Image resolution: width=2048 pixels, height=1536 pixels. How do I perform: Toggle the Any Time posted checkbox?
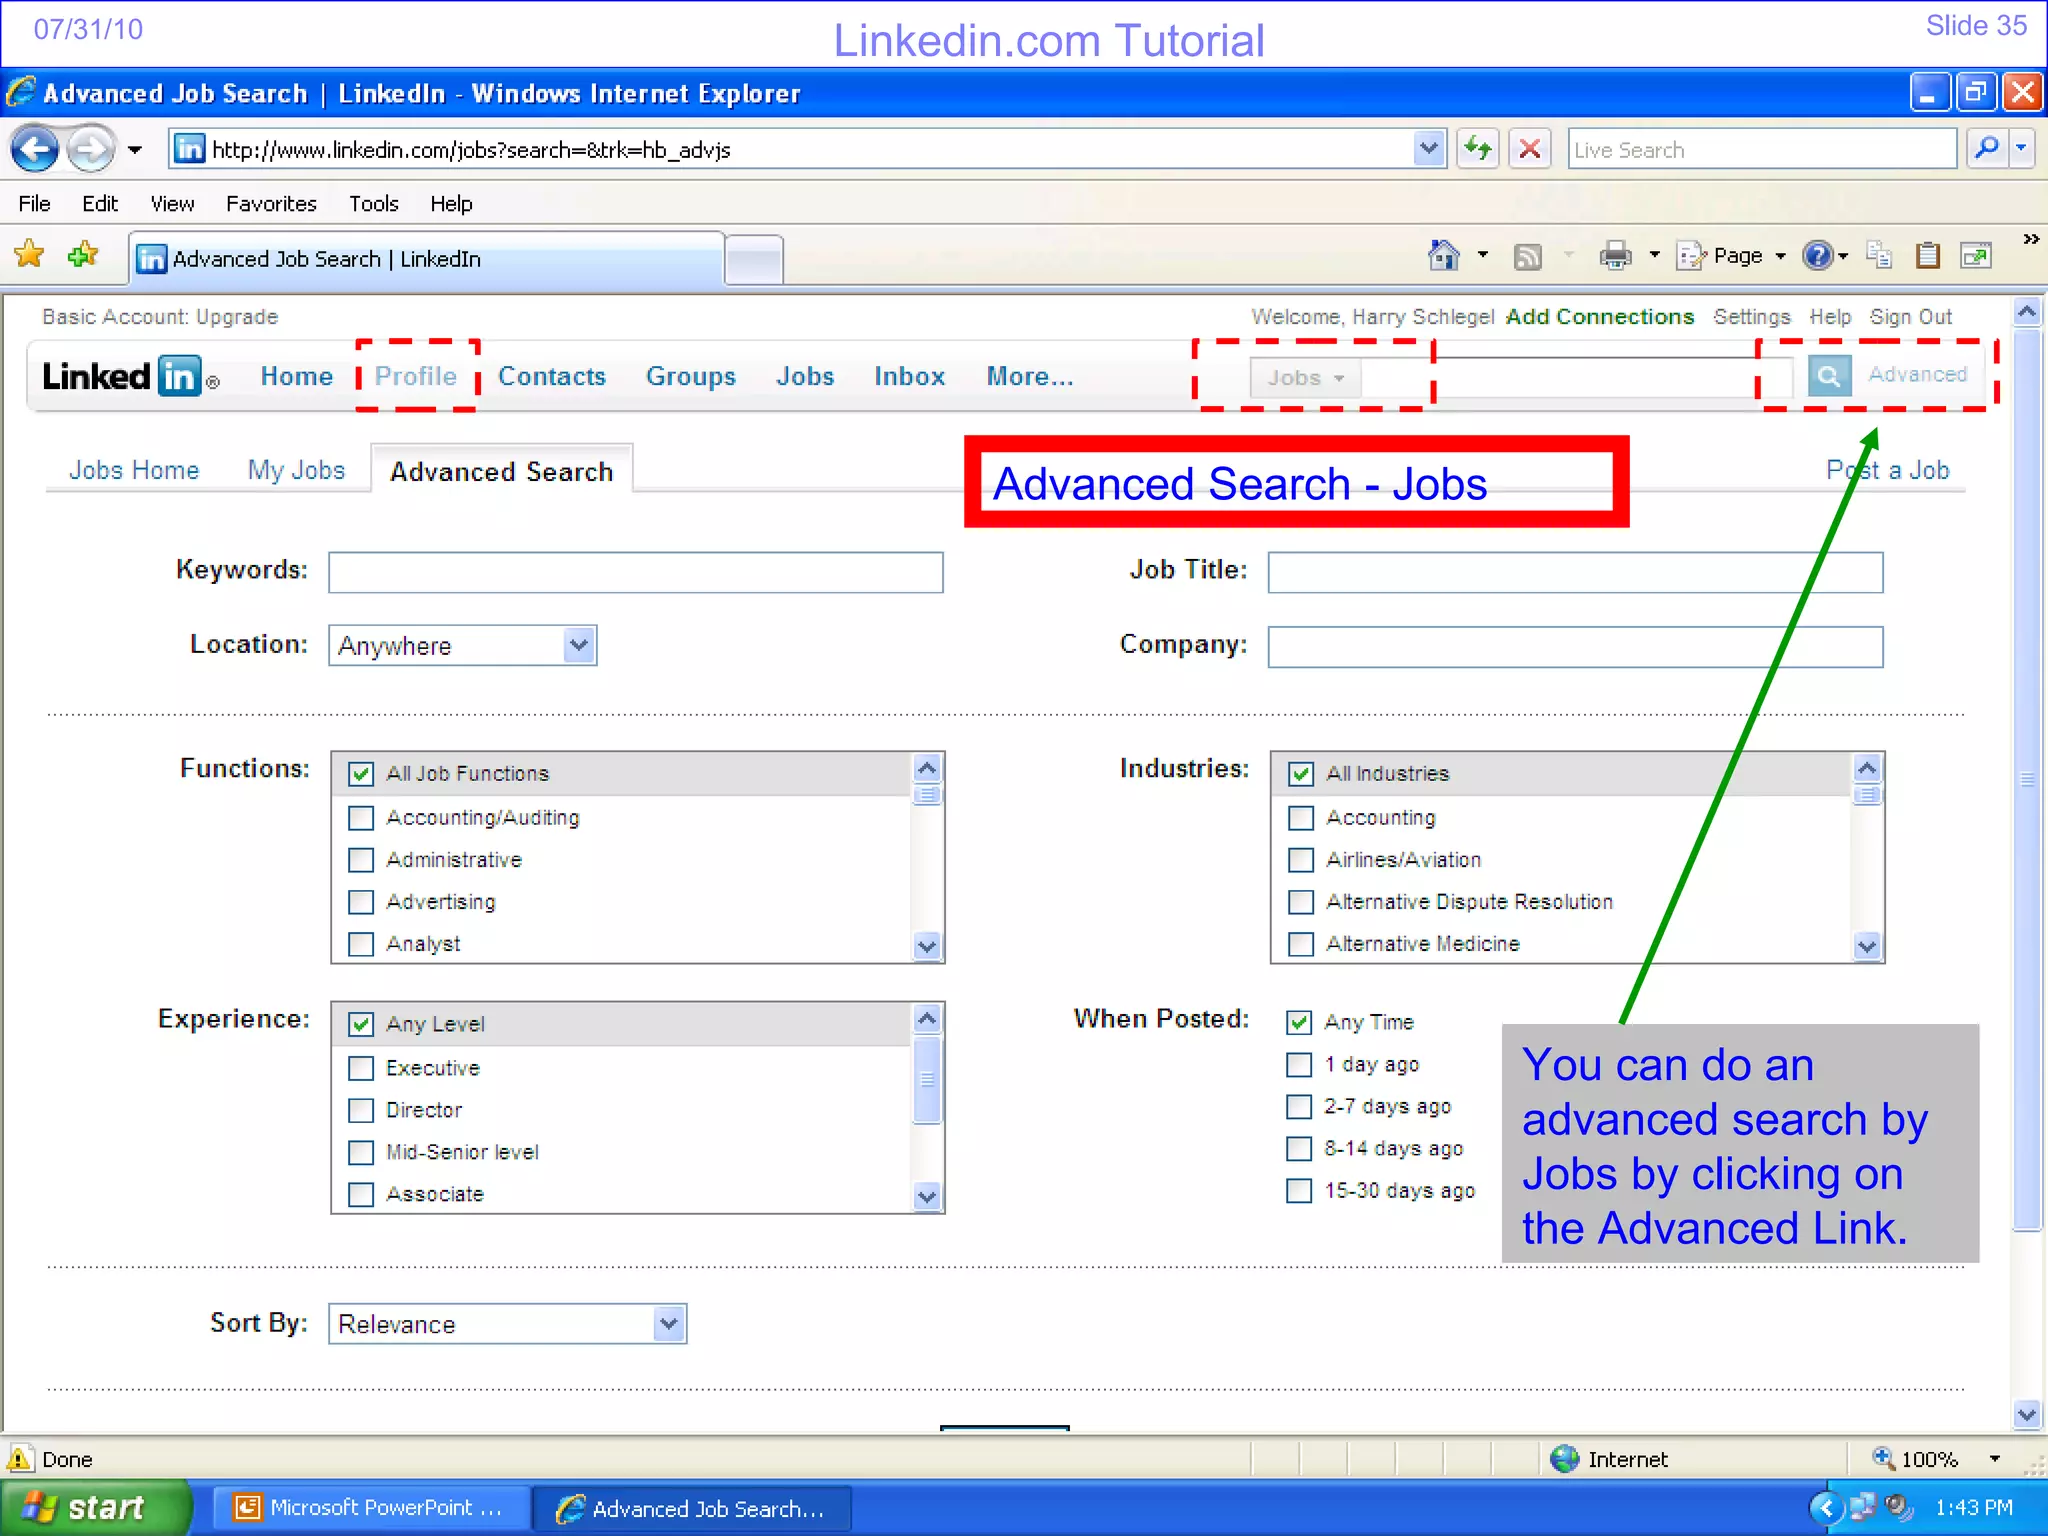click(1299, 1022)
